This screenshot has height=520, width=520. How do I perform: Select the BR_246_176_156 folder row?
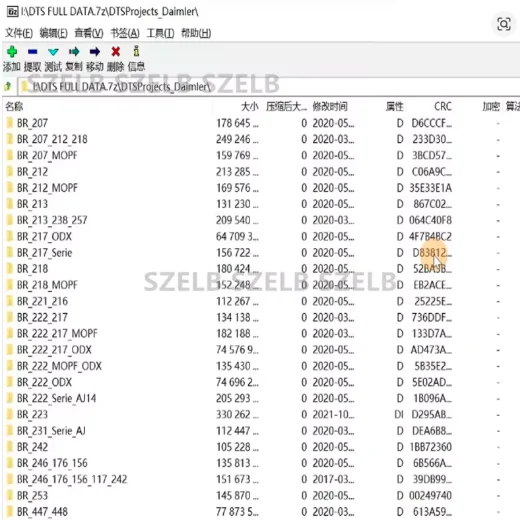click(x=52, y=463)
